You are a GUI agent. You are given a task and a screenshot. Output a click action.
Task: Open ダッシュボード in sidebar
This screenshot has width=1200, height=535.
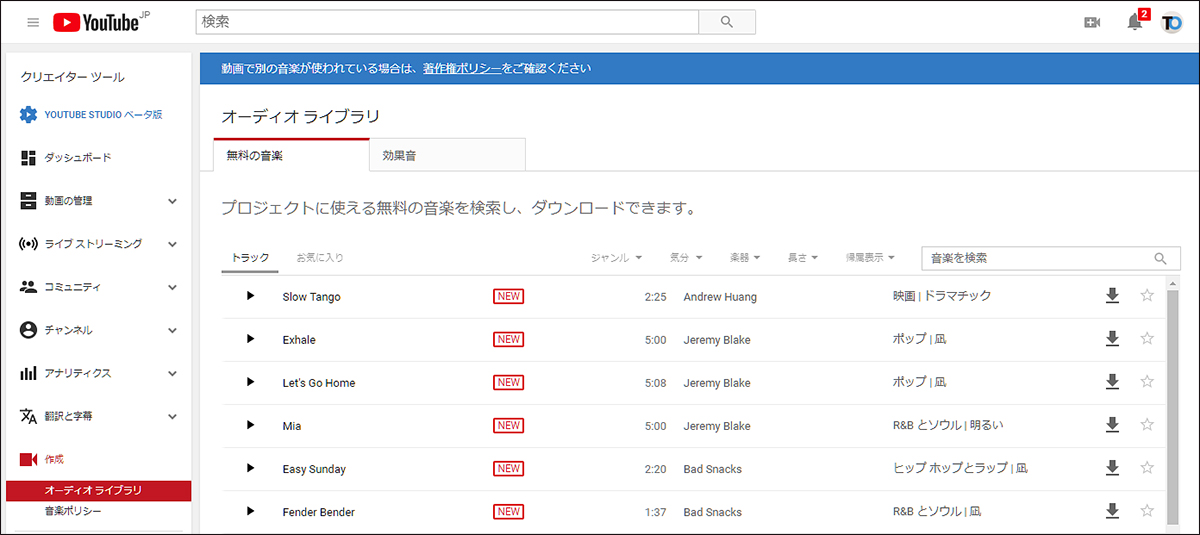pos(77,158)
